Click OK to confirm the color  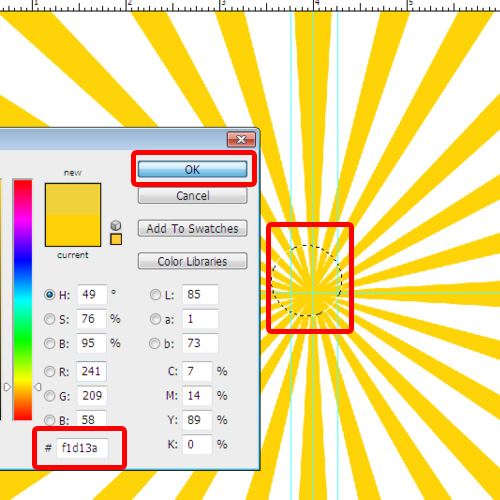(x=193, y=169)
